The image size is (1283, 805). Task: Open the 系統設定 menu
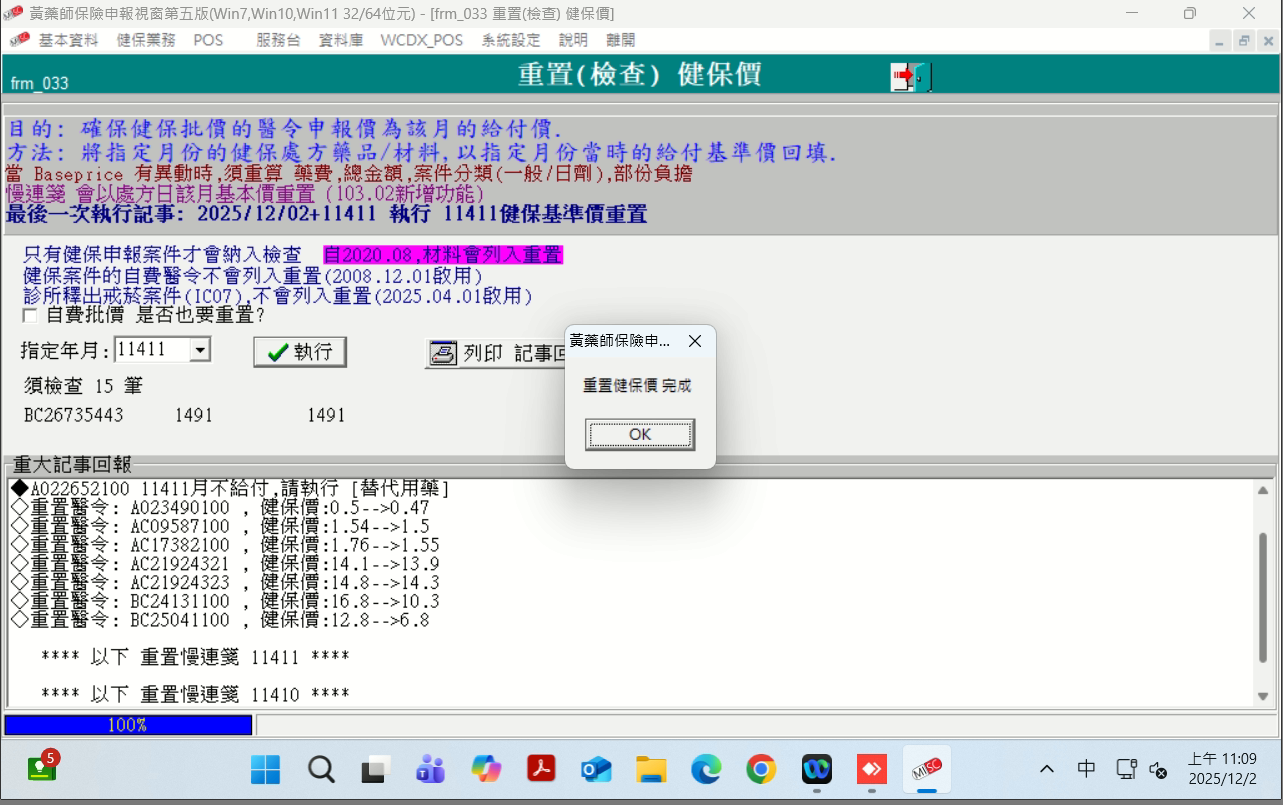tap(510, 40)
